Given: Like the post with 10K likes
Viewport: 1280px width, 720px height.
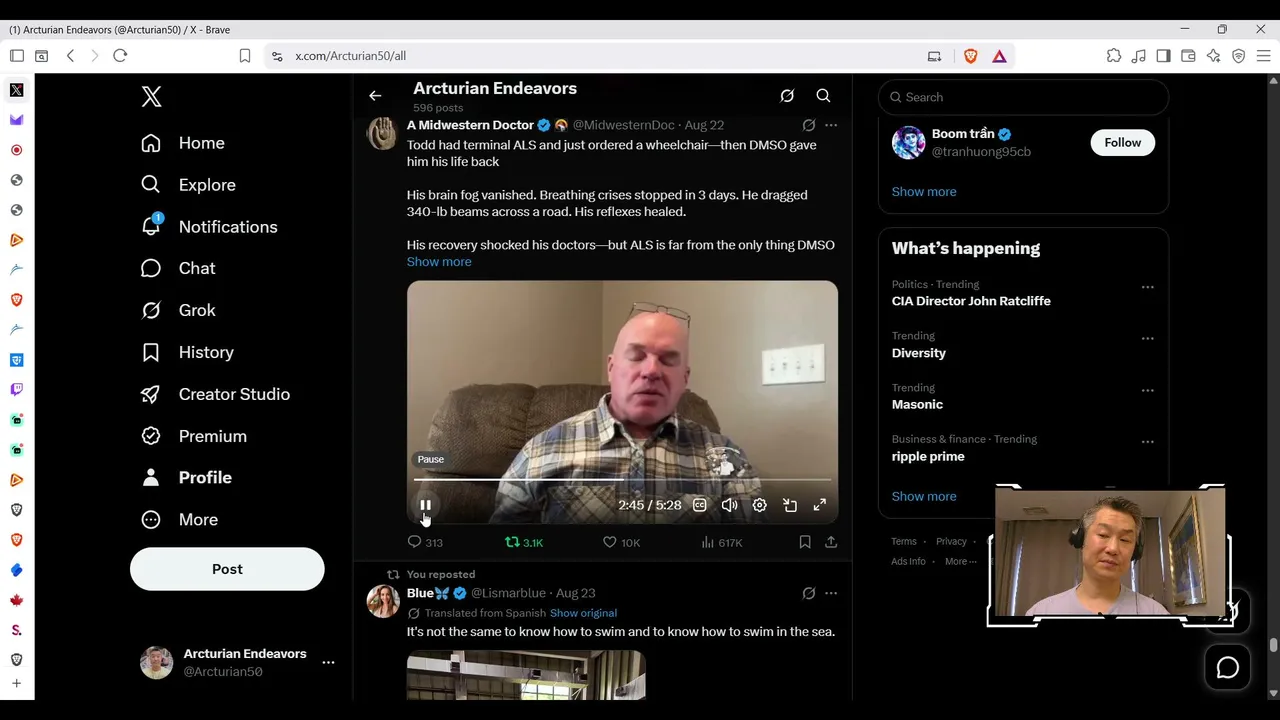Looking at the screenshot, I should 621,542.
